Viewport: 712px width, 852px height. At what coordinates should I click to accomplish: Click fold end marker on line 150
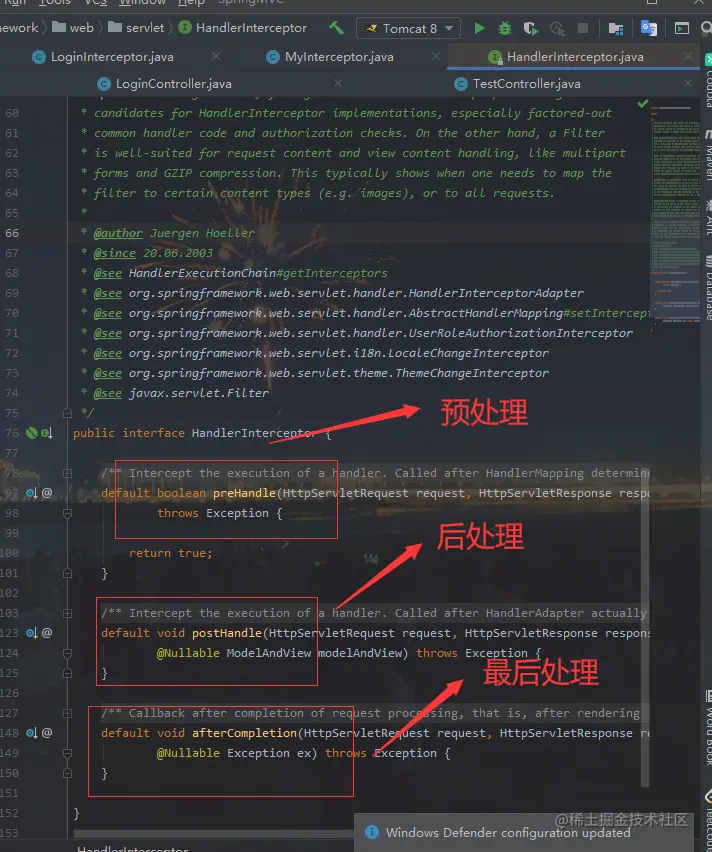click(67, 773)
